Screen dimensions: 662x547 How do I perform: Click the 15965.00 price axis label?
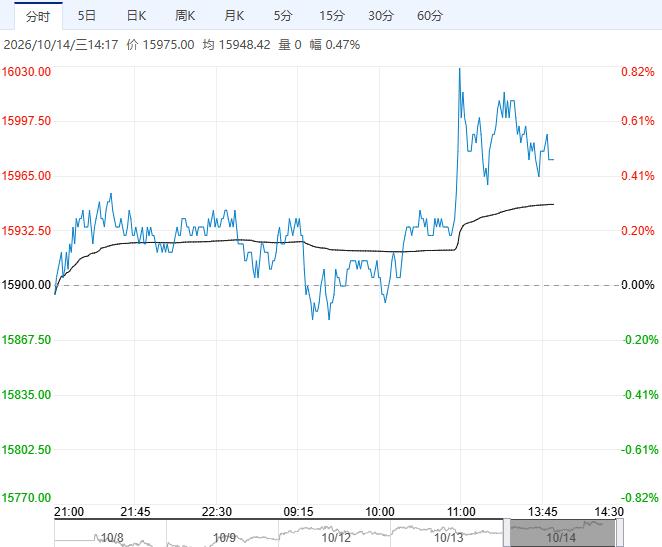(x=26, y=176)
